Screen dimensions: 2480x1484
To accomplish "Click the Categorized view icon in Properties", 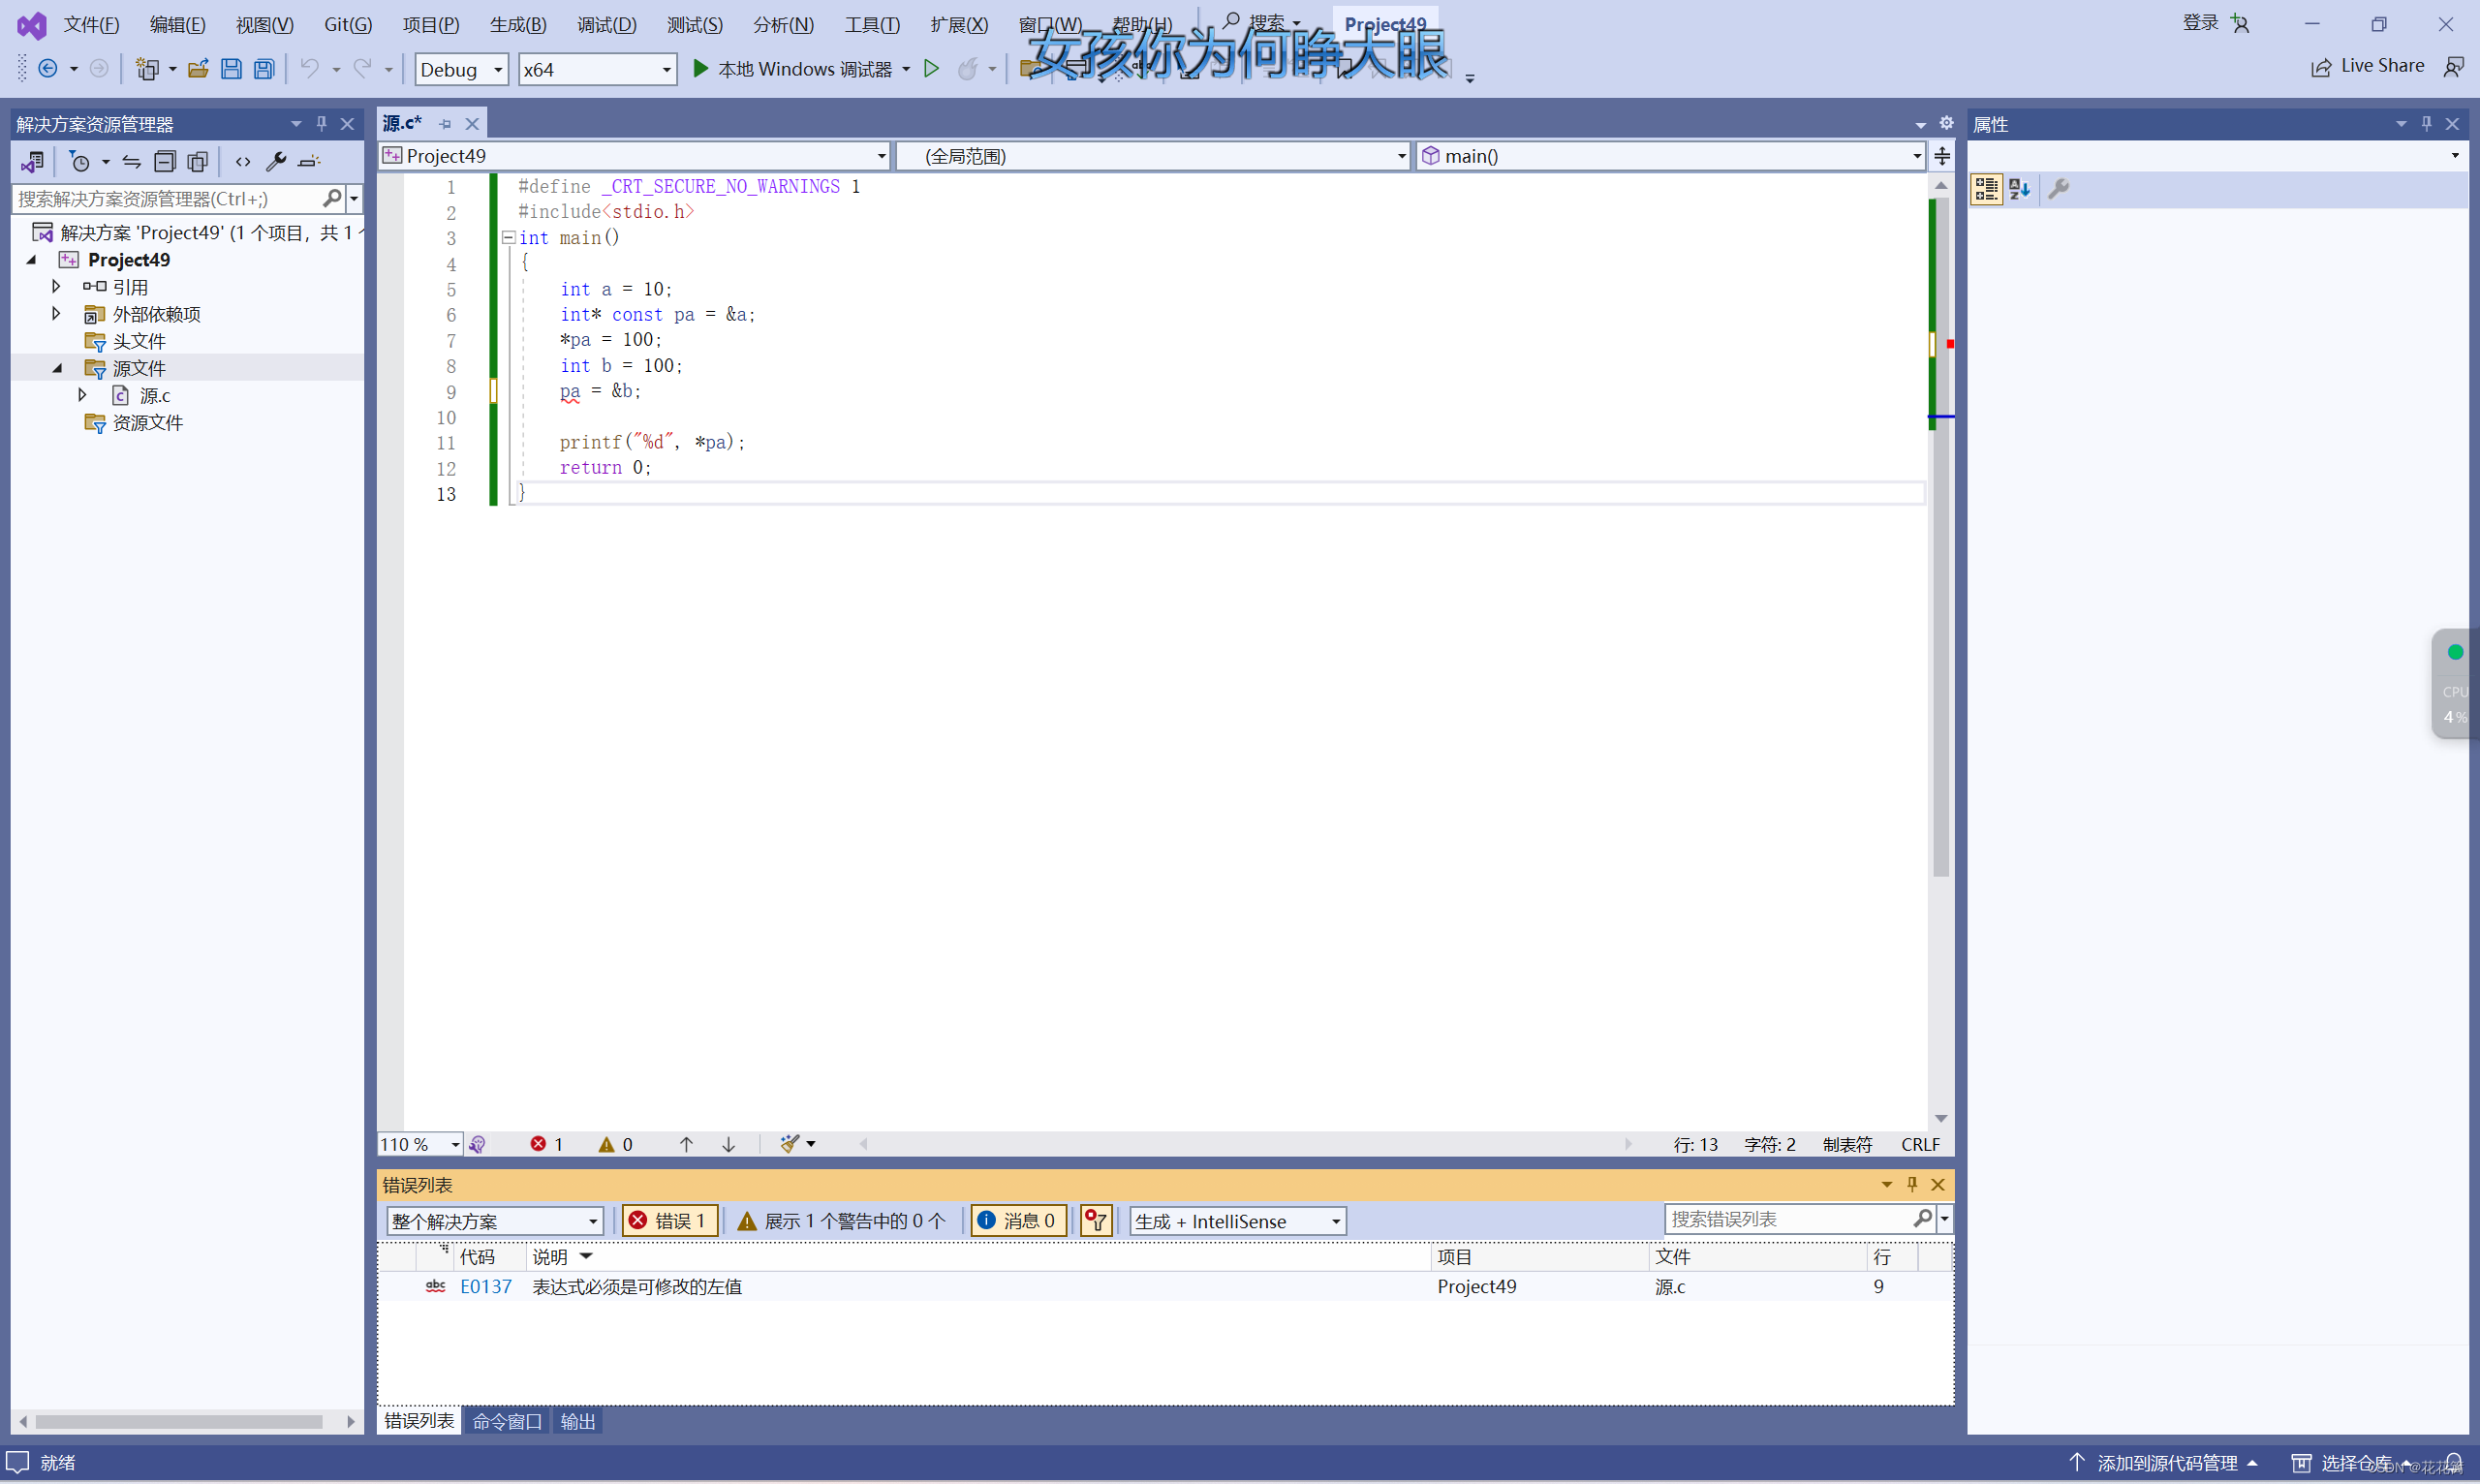I will tap(1986, 189).
